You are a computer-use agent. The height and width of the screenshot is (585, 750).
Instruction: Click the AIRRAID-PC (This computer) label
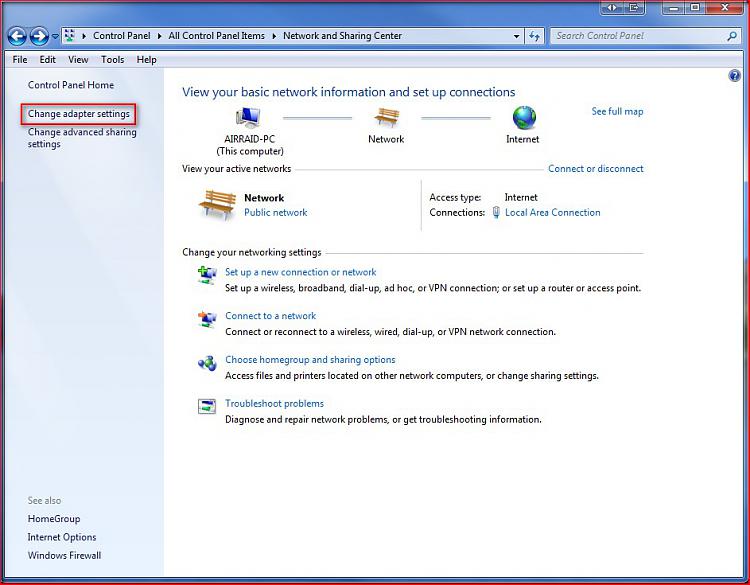[x=250, y=145]
